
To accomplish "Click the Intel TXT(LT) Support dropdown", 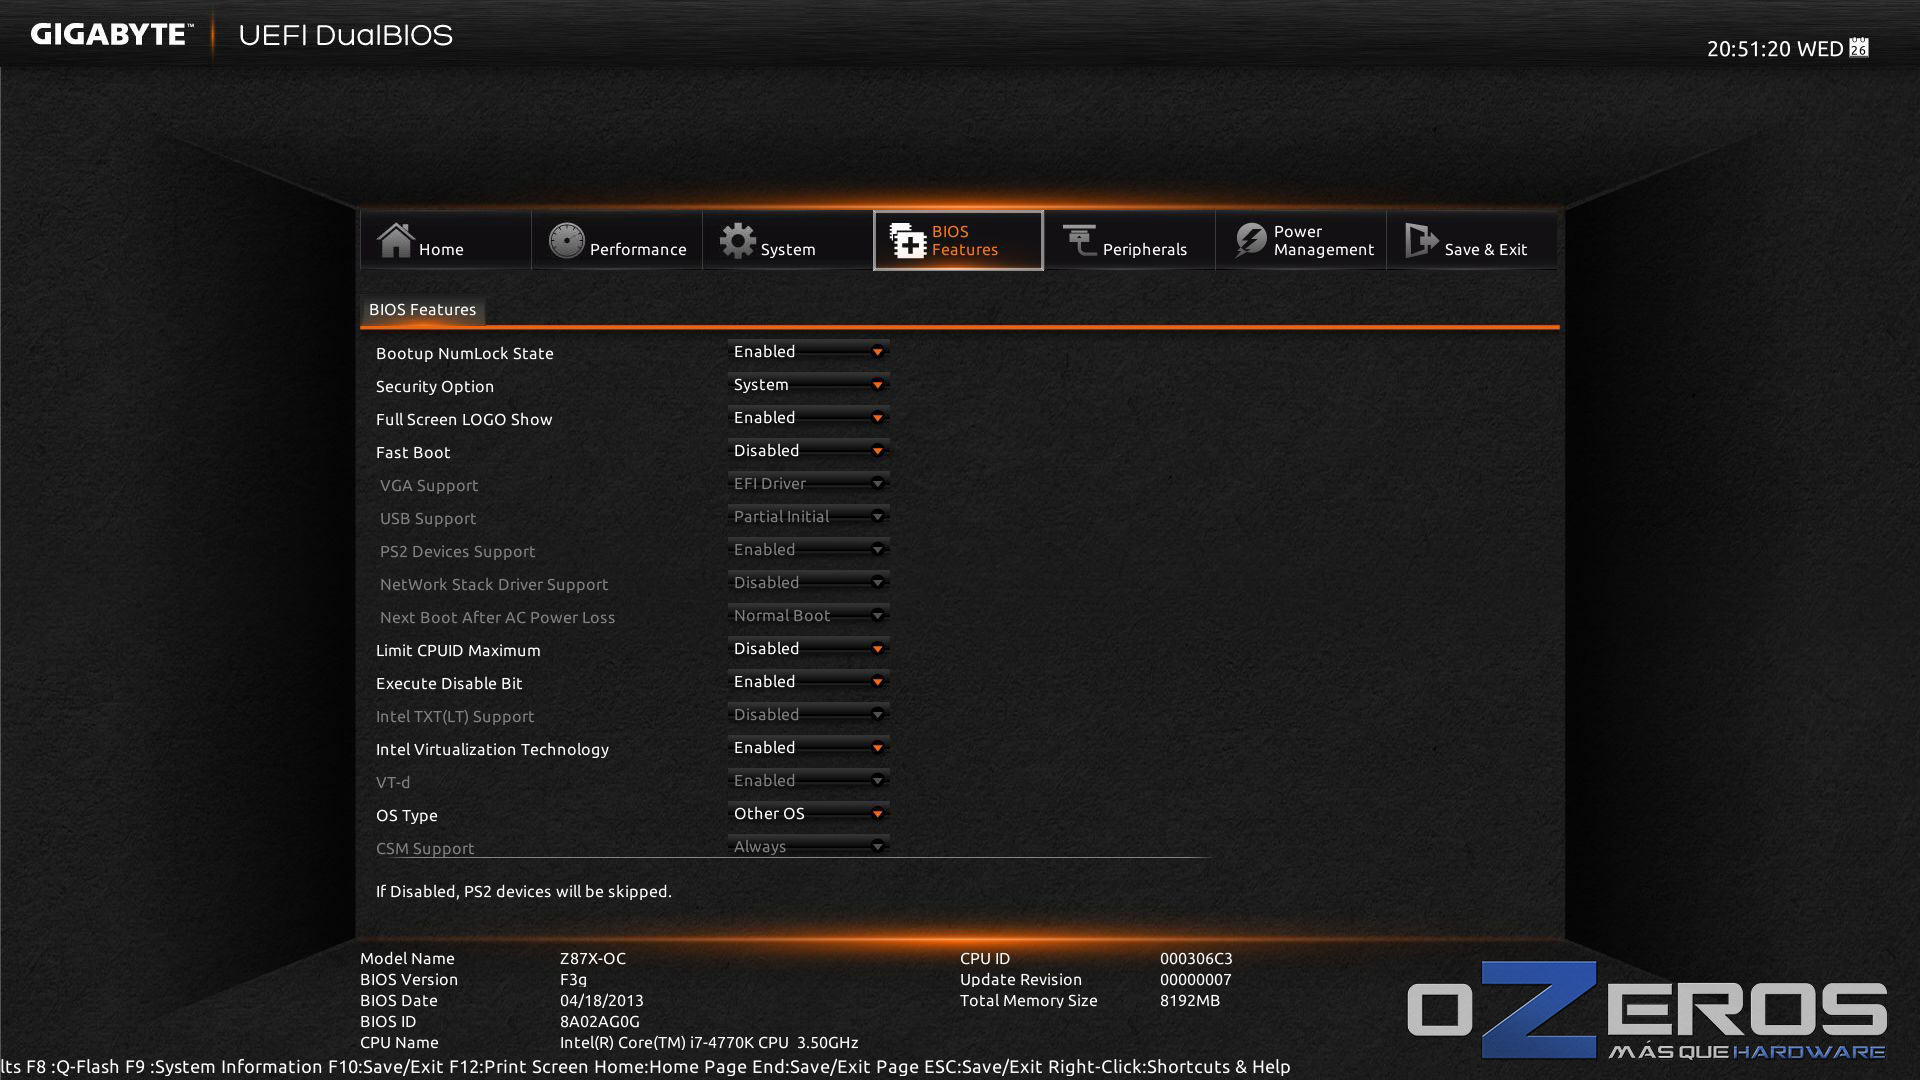I will [x=808, y=715].
